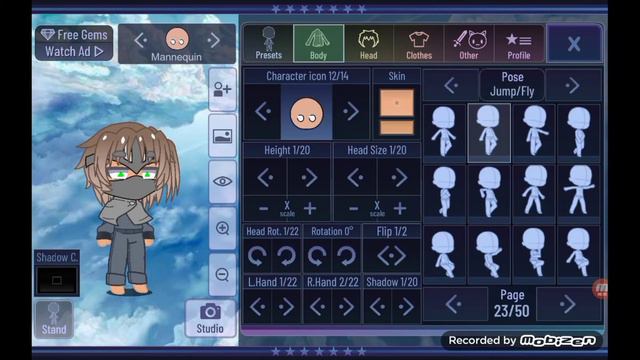This screenshot has height=360, width=640.
Task: Switch to previous character left of Mannequin
Action: click(x=141, y=40)
